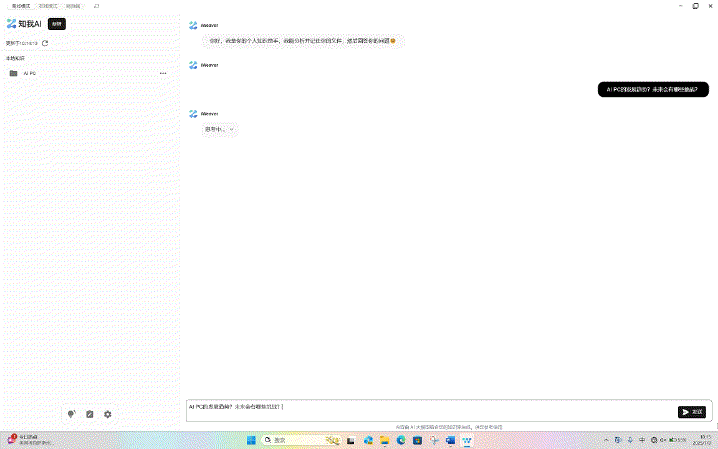Click the clipboard icon at the sidebar bottom
Screen dimensions: 718x449
coord(90,414)
